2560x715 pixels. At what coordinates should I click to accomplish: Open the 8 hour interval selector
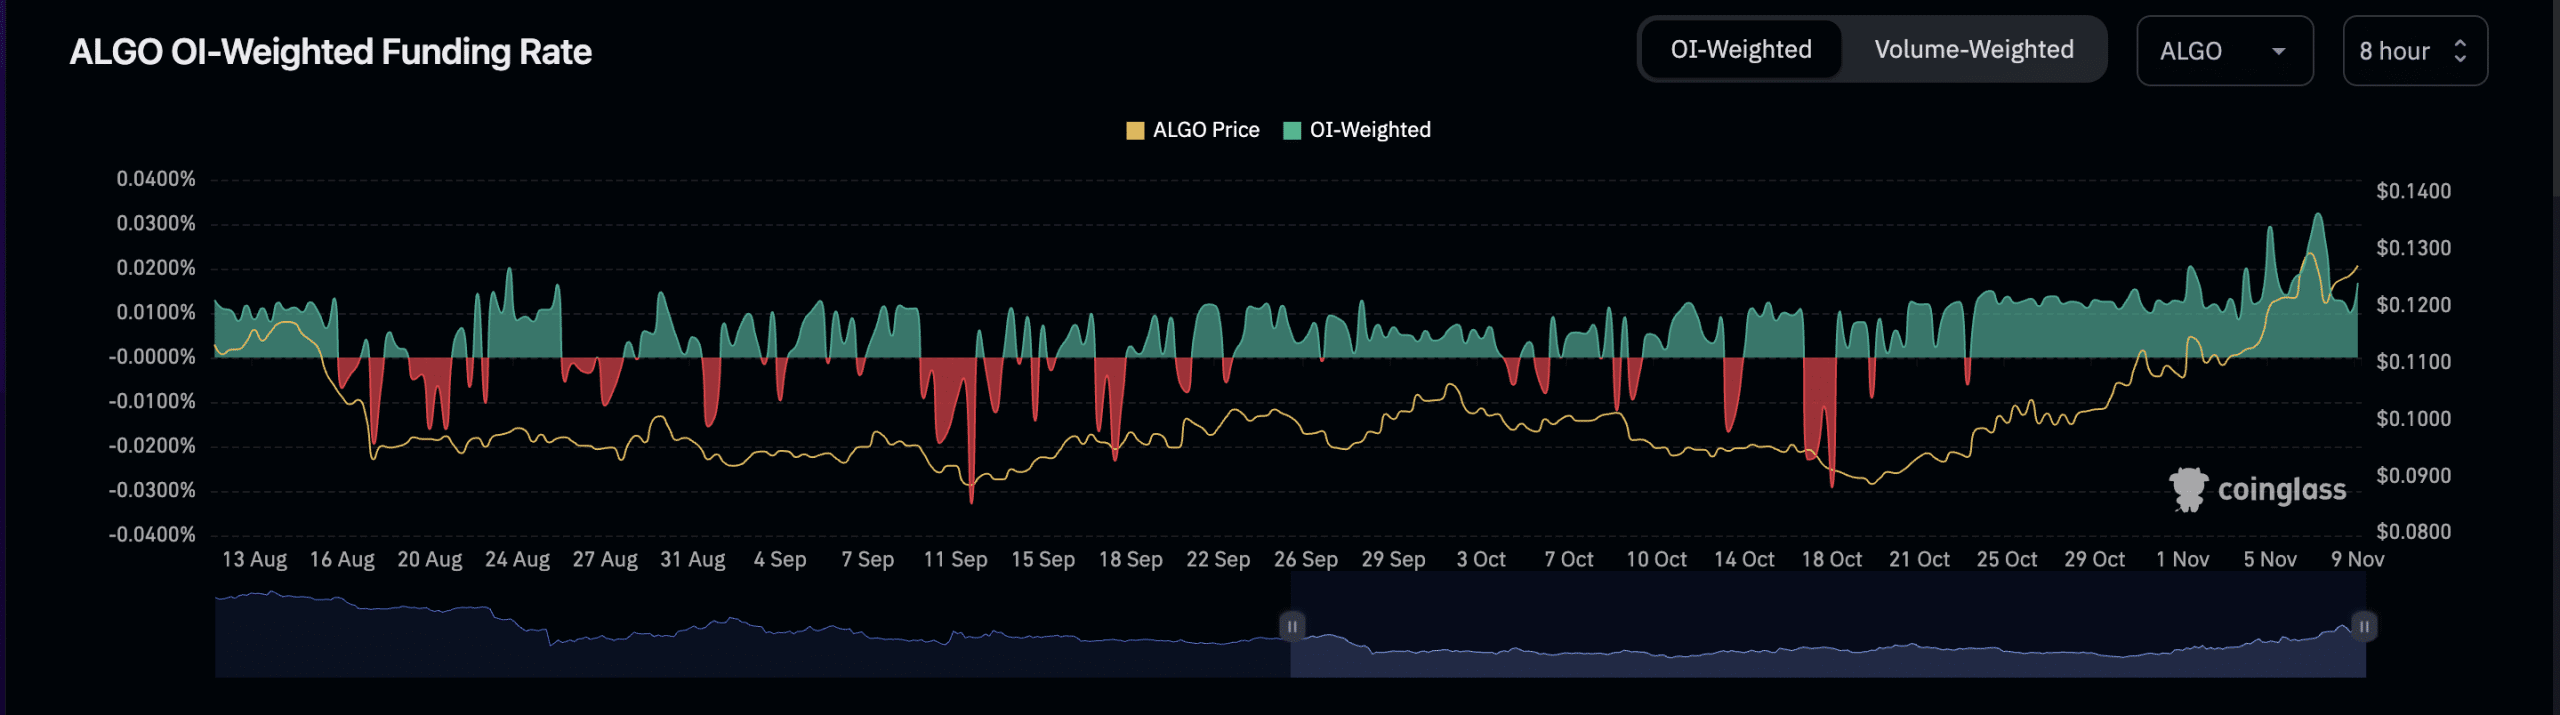[x=2415, y=51]
